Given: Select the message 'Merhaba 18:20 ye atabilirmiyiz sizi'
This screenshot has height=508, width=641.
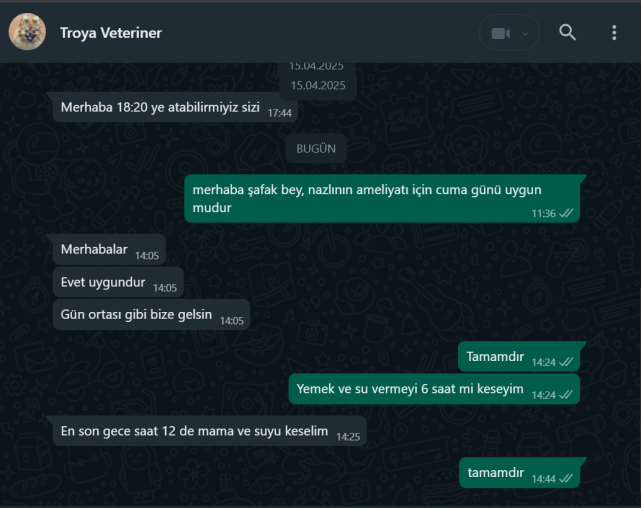Looking at the screenshot, I should [175, 107].
